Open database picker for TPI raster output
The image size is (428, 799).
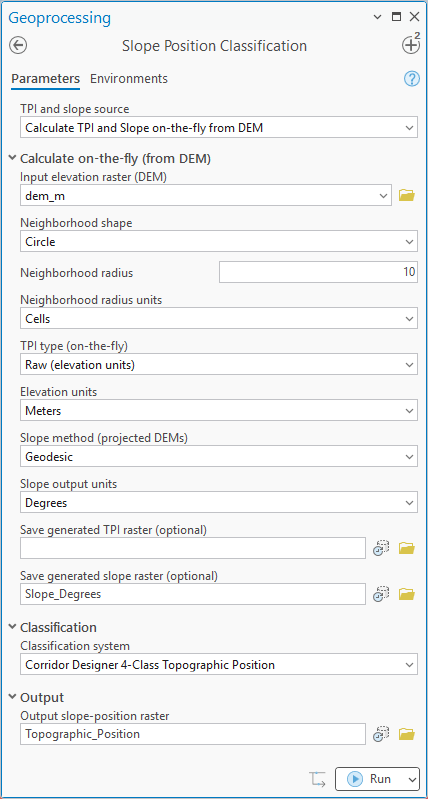point(381,548)
